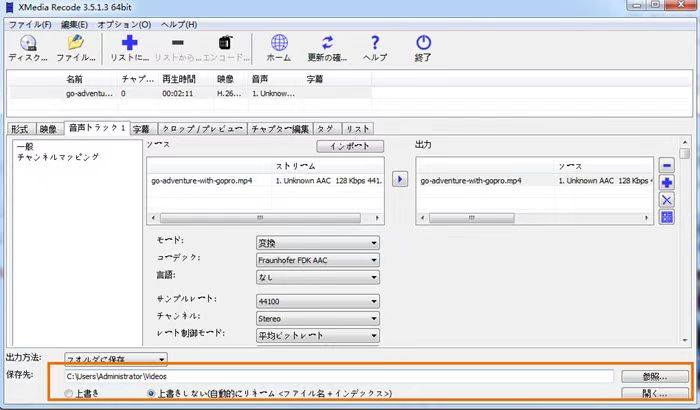Open チャンネル dropdown showing Stereo
700x410 pixels.
(318, 318)
